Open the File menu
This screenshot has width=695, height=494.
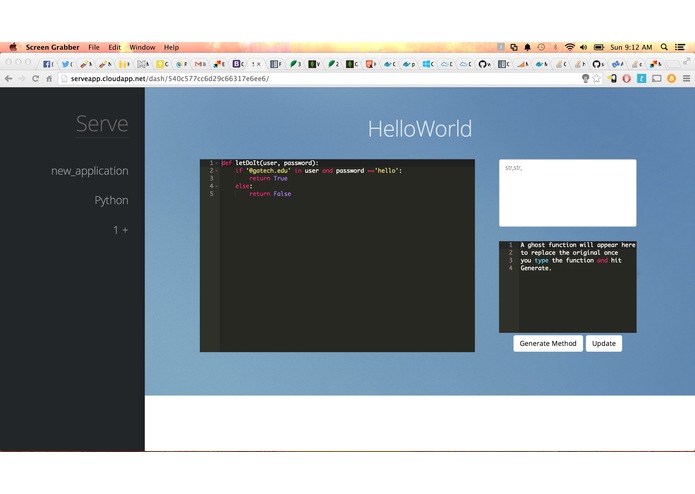[x=94, y=47]
